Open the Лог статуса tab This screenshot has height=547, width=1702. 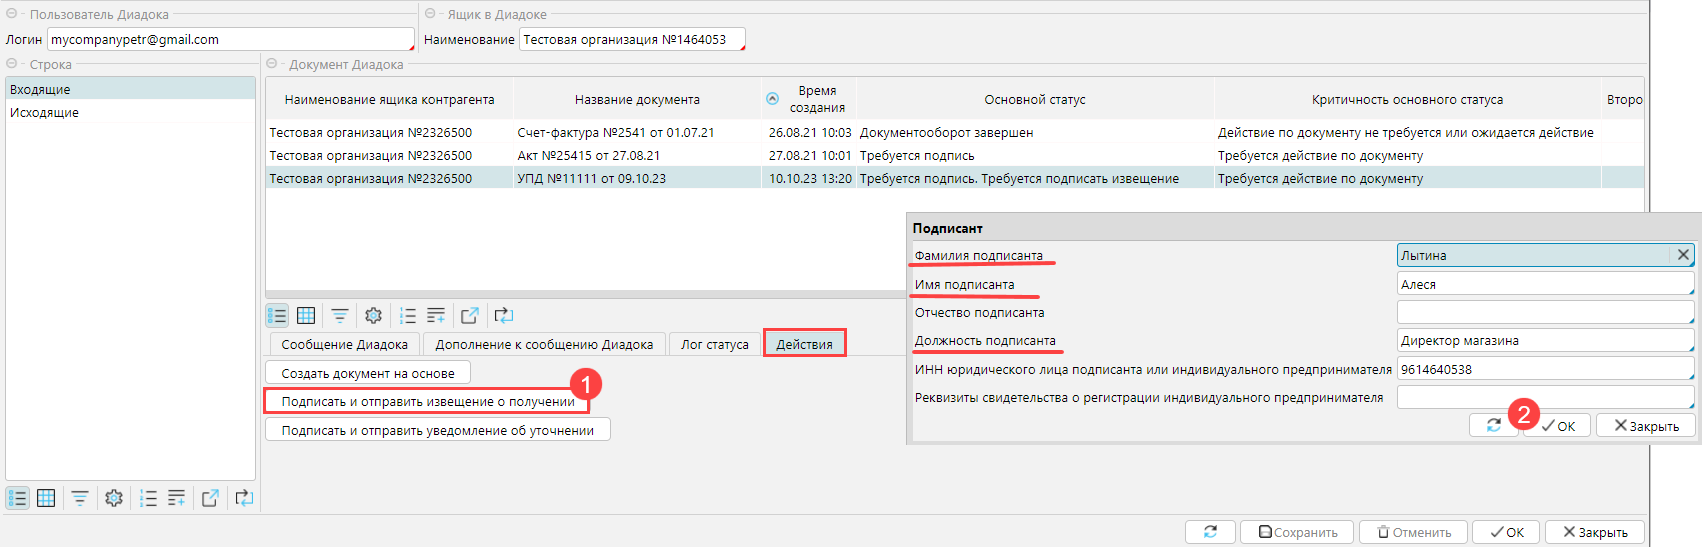pyautogui.click(x=714, y=344)
